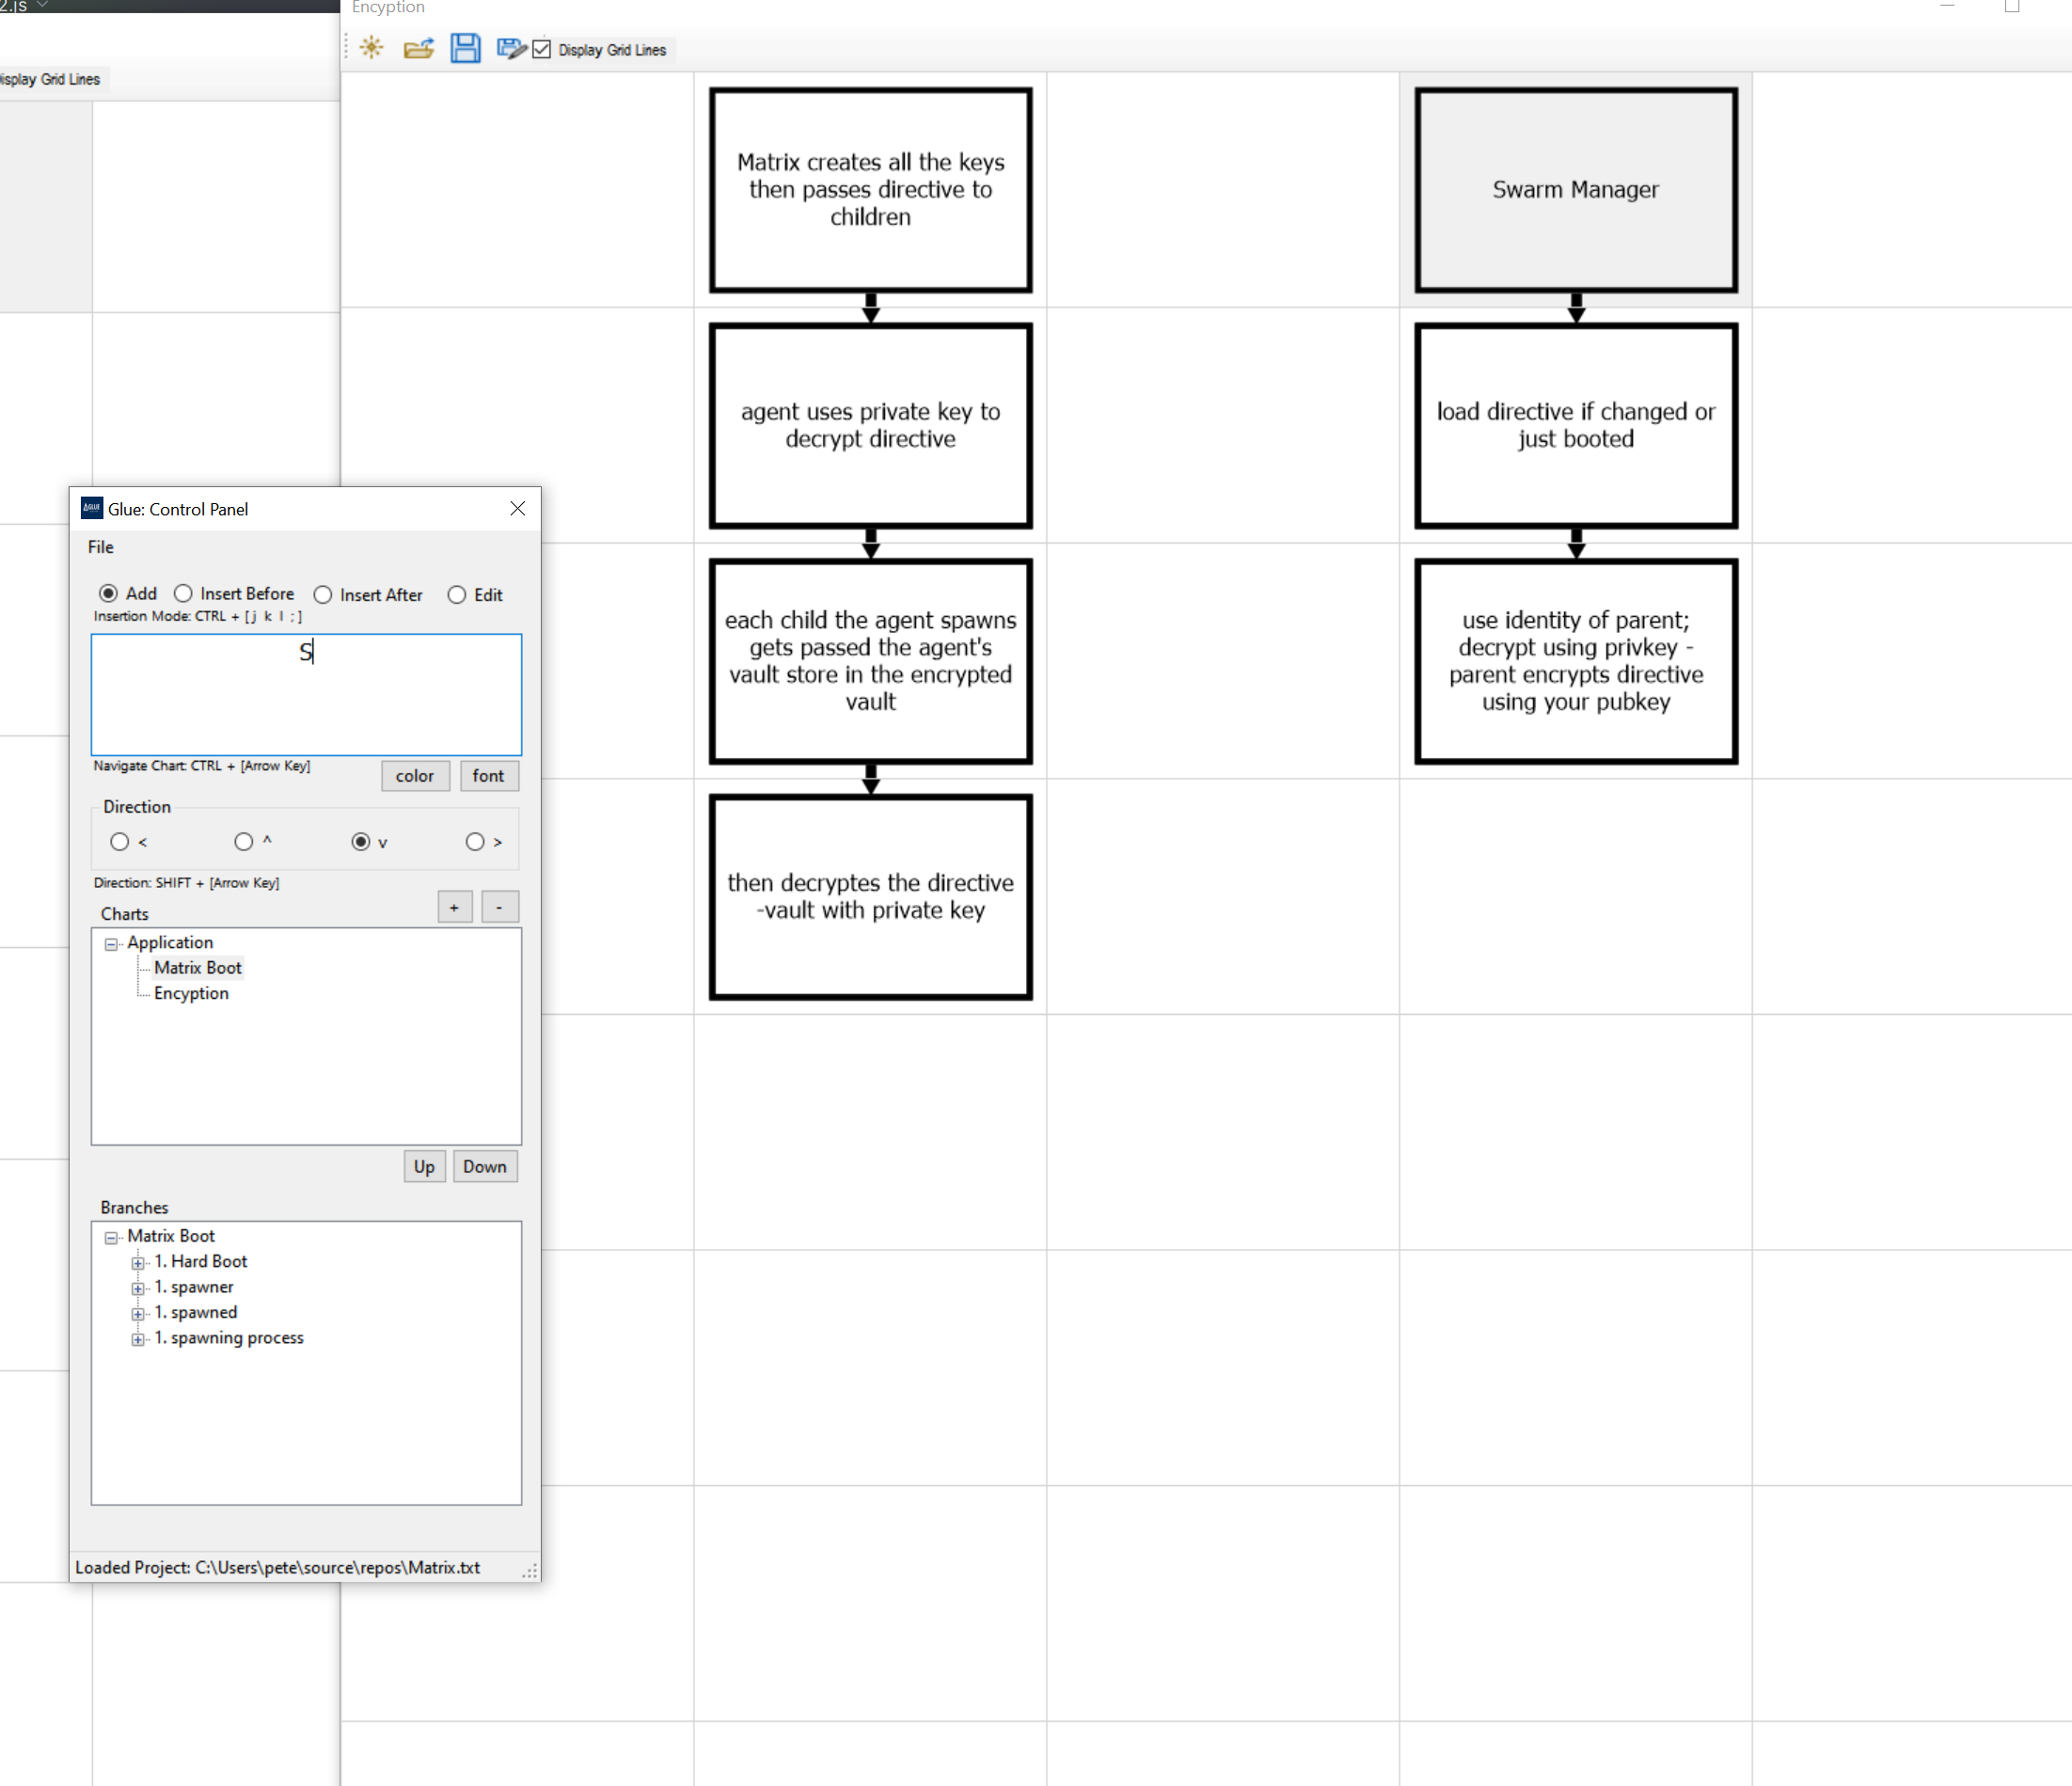2072x1786 pixels.
Task: Click the Encyption window title text
Action: (388, 8)
